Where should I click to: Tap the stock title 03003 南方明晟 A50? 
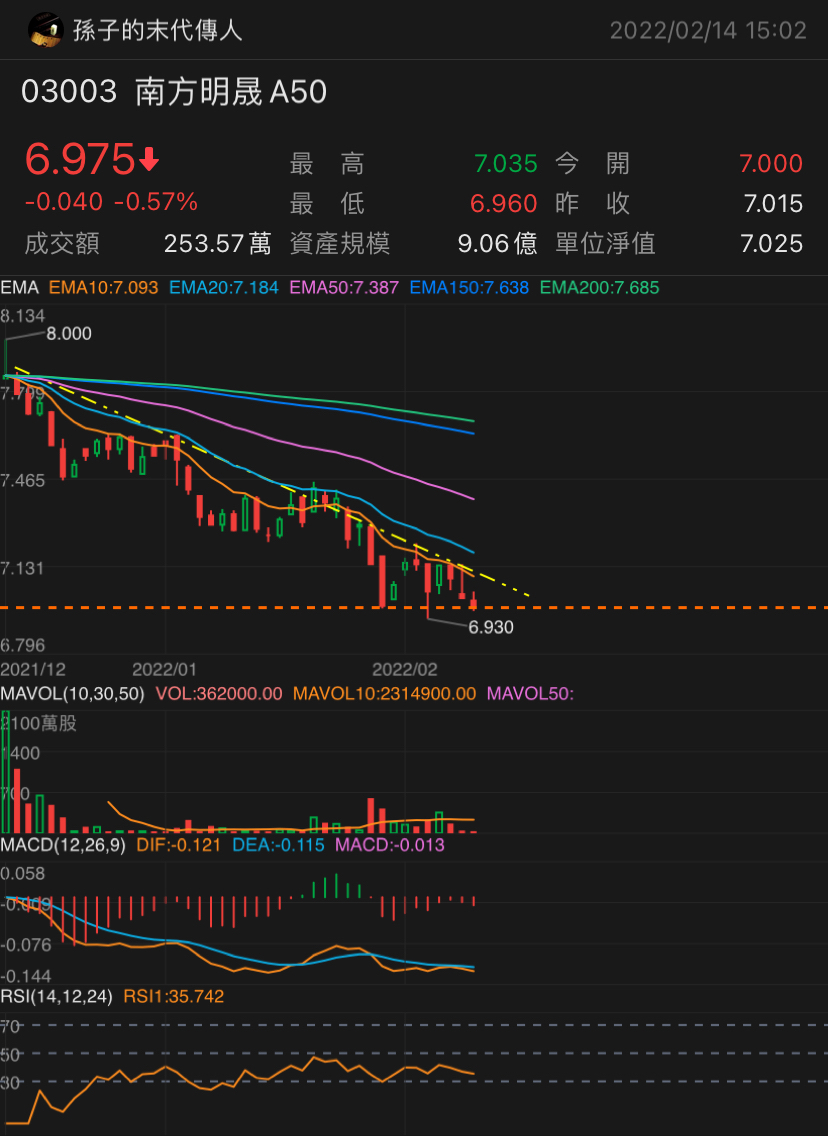(174, 92)
